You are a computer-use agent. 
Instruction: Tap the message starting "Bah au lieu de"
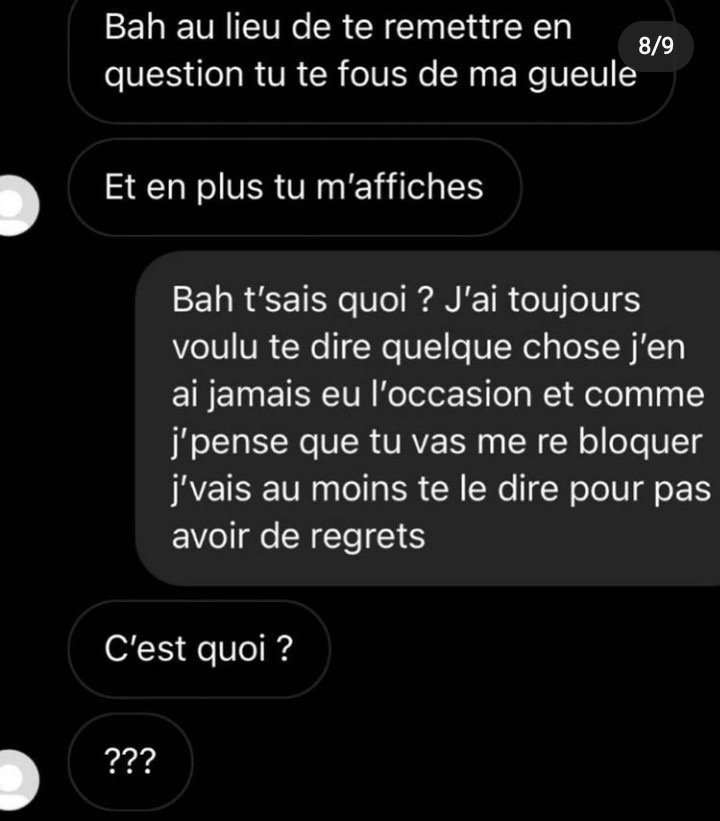click(372, 58)
